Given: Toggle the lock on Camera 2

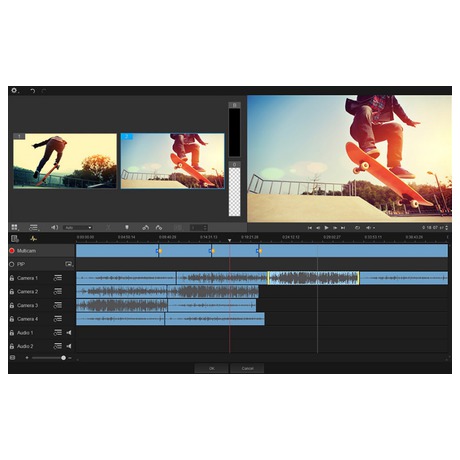Looking at the screenshot, I should 12,292.
